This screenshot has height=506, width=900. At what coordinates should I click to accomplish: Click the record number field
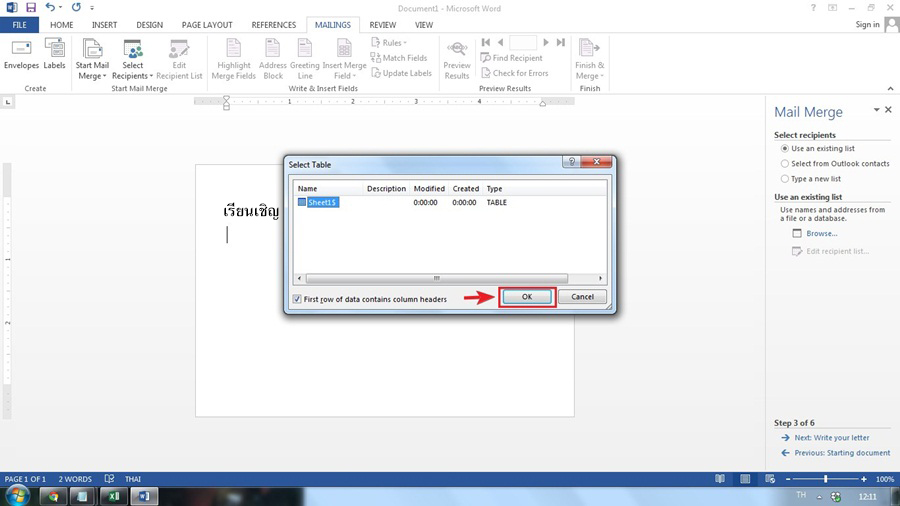[x=523, y=42]
